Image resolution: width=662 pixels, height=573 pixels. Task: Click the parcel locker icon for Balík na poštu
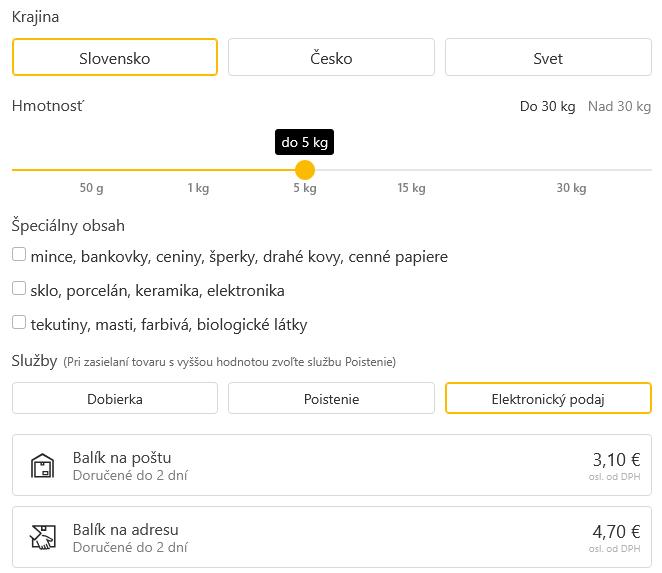[x=43, y=466]
